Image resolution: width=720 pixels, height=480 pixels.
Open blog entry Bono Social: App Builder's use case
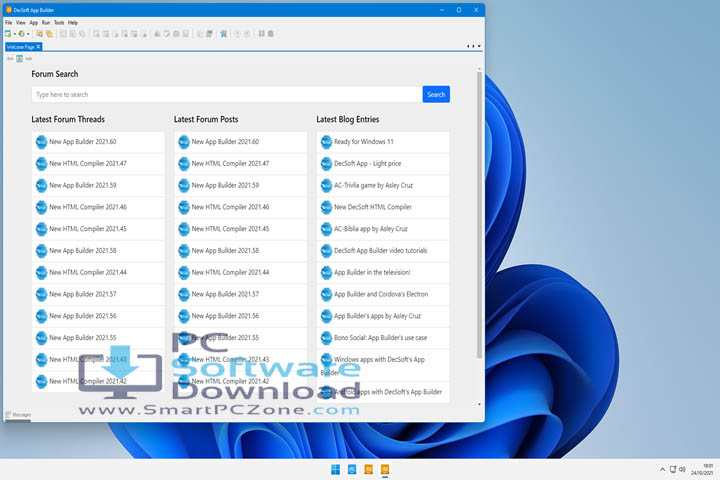pos(383,338)
